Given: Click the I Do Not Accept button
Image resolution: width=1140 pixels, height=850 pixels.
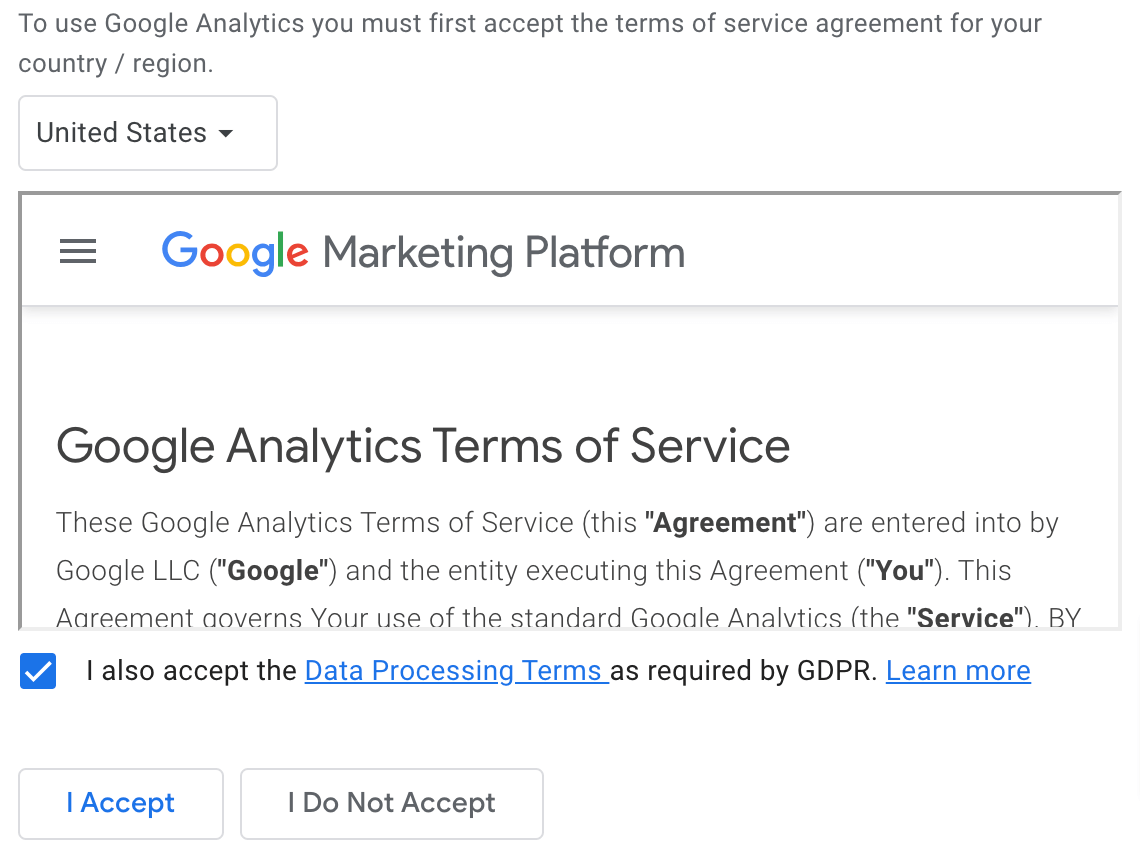Looking at the screenshot, I should [x=392, y=803].
